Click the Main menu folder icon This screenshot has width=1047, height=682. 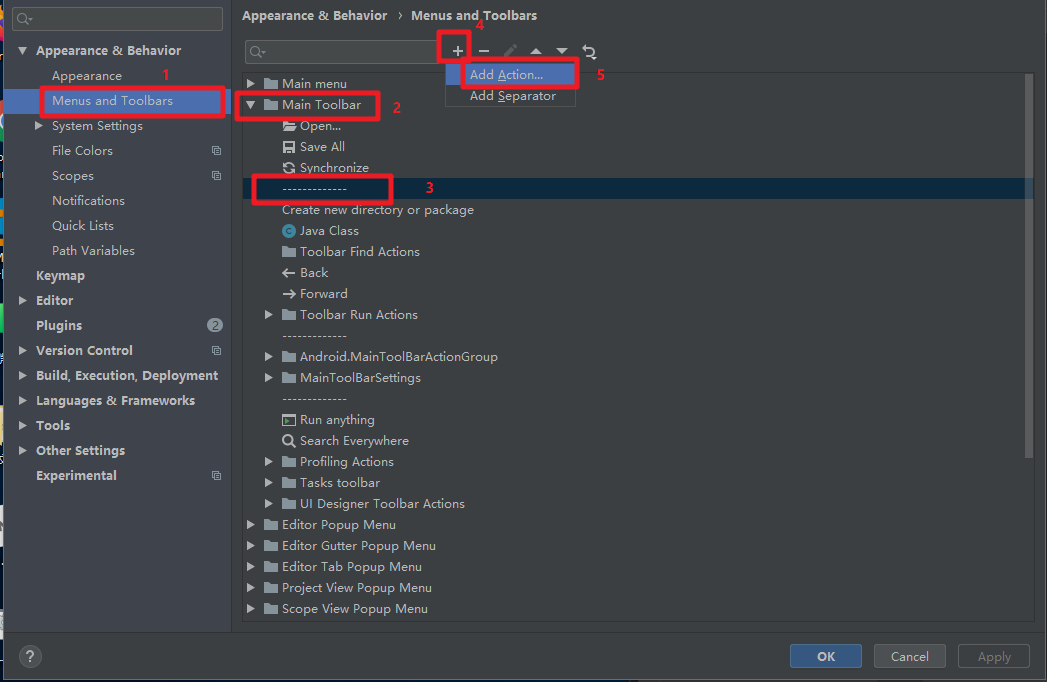tap(271, 83)
